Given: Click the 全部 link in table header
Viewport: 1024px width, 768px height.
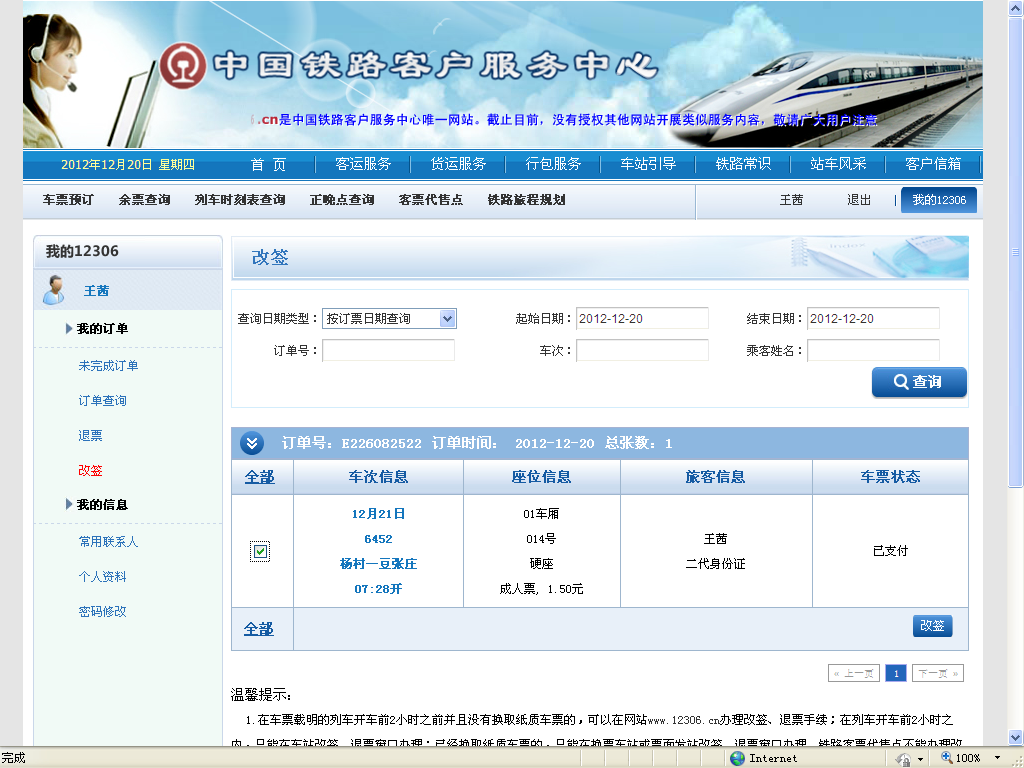Looking at the screenshot, I should [x=259, y=477].
